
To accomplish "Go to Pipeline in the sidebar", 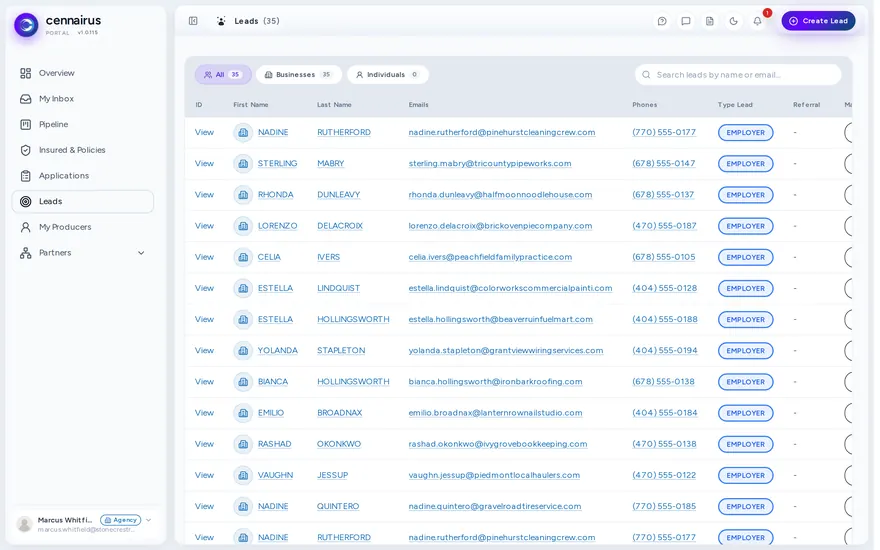I will click(82, 125).
